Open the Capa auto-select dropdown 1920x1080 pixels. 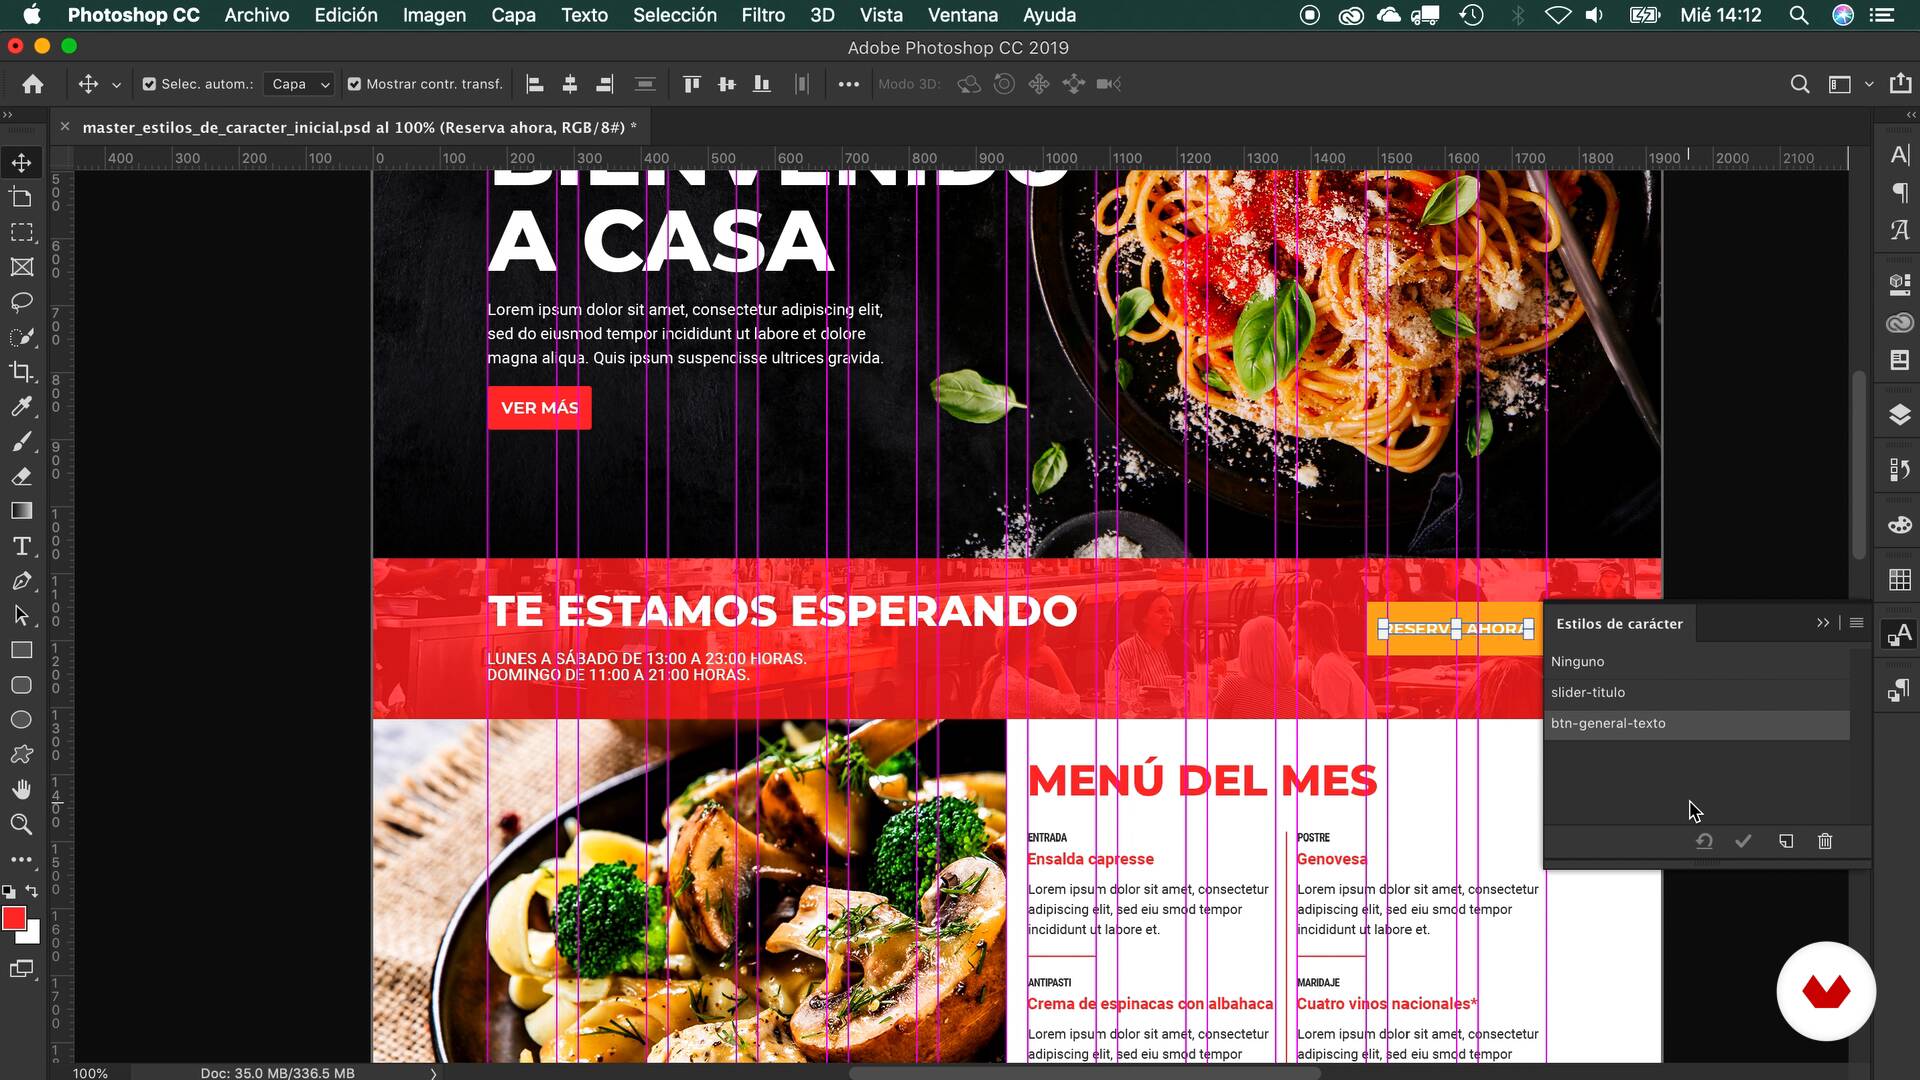coord(299,84)
